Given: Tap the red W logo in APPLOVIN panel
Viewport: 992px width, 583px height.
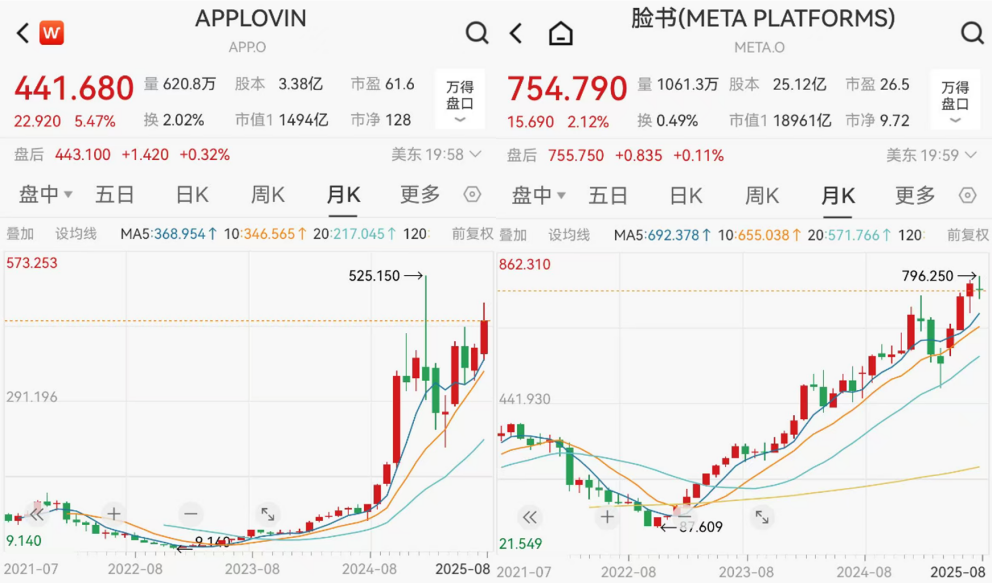Looking at the screenshot, I should coord(51,33).
